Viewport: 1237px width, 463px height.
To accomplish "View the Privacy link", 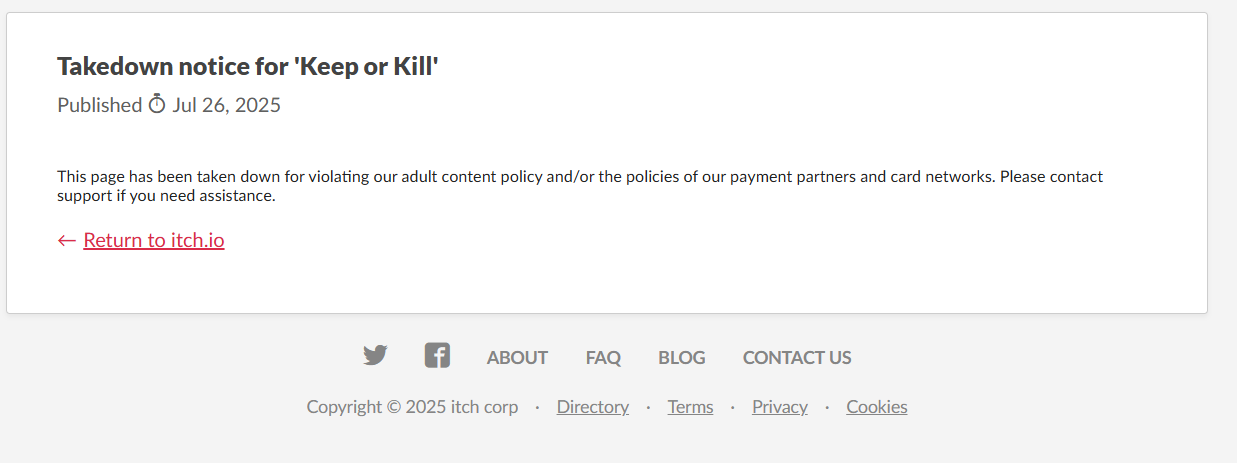I will pos(780,407).
